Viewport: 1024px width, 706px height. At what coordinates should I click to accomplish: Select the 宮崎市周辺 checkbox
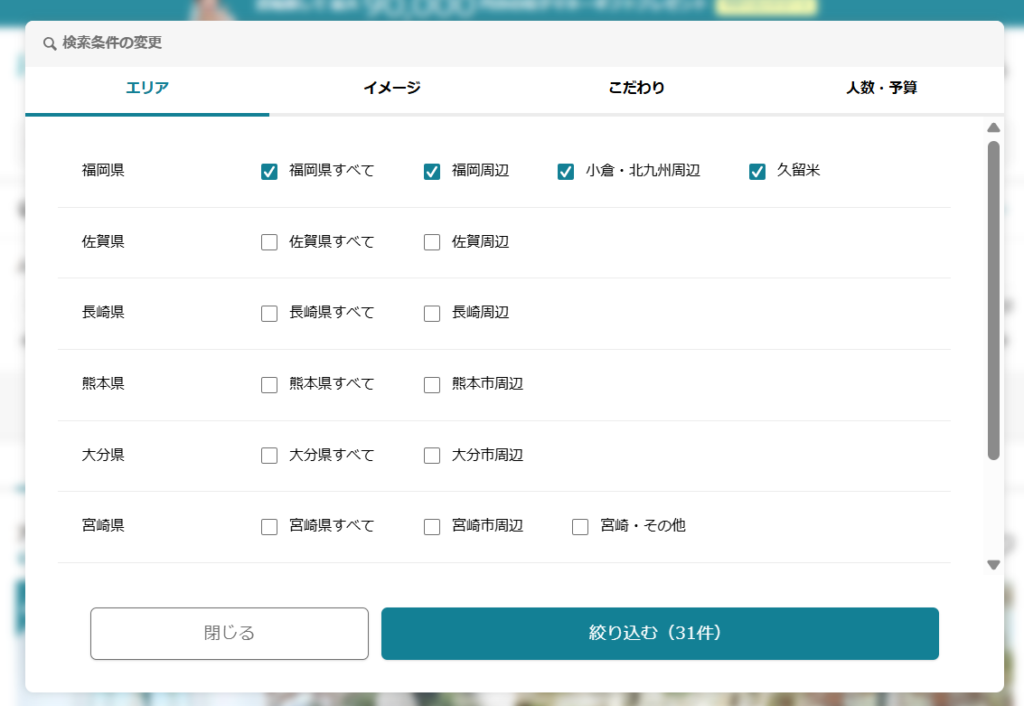(432, 526)
